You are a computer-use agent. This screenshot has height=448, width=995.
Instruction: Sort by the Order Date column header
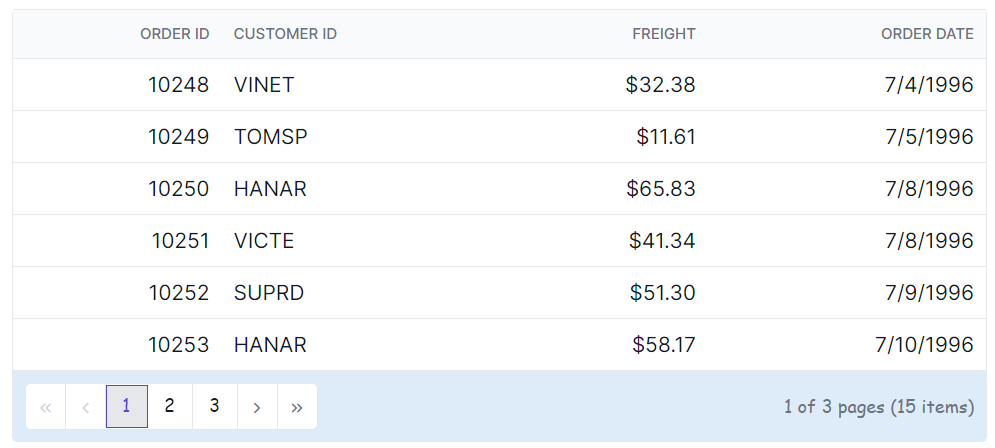[x=926, y=34]
